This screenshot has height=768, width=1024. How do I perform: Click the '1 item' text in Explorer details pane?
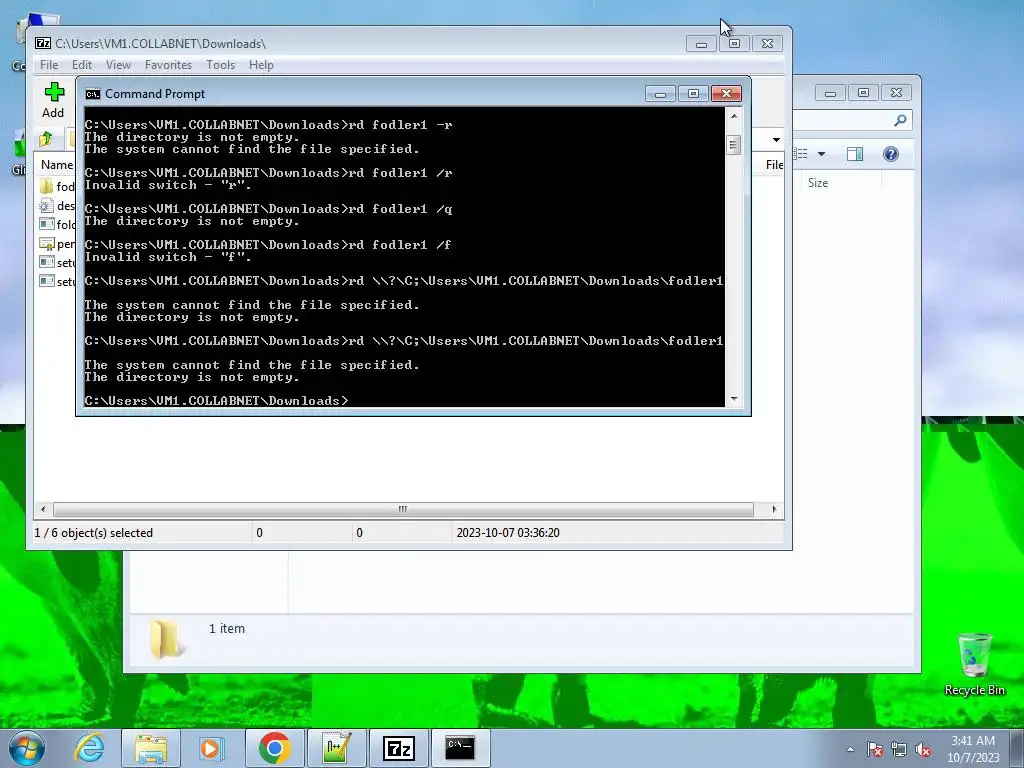click(227, 629)
